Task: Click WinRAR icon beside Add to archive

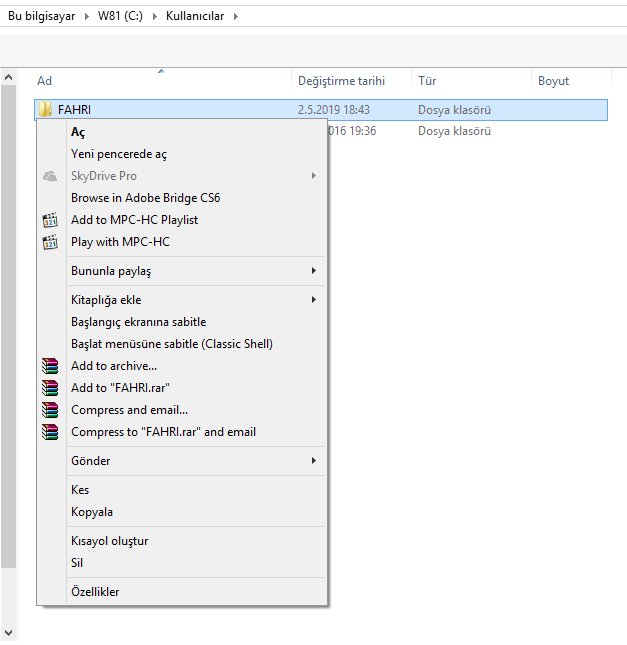Action: point(50,366)
